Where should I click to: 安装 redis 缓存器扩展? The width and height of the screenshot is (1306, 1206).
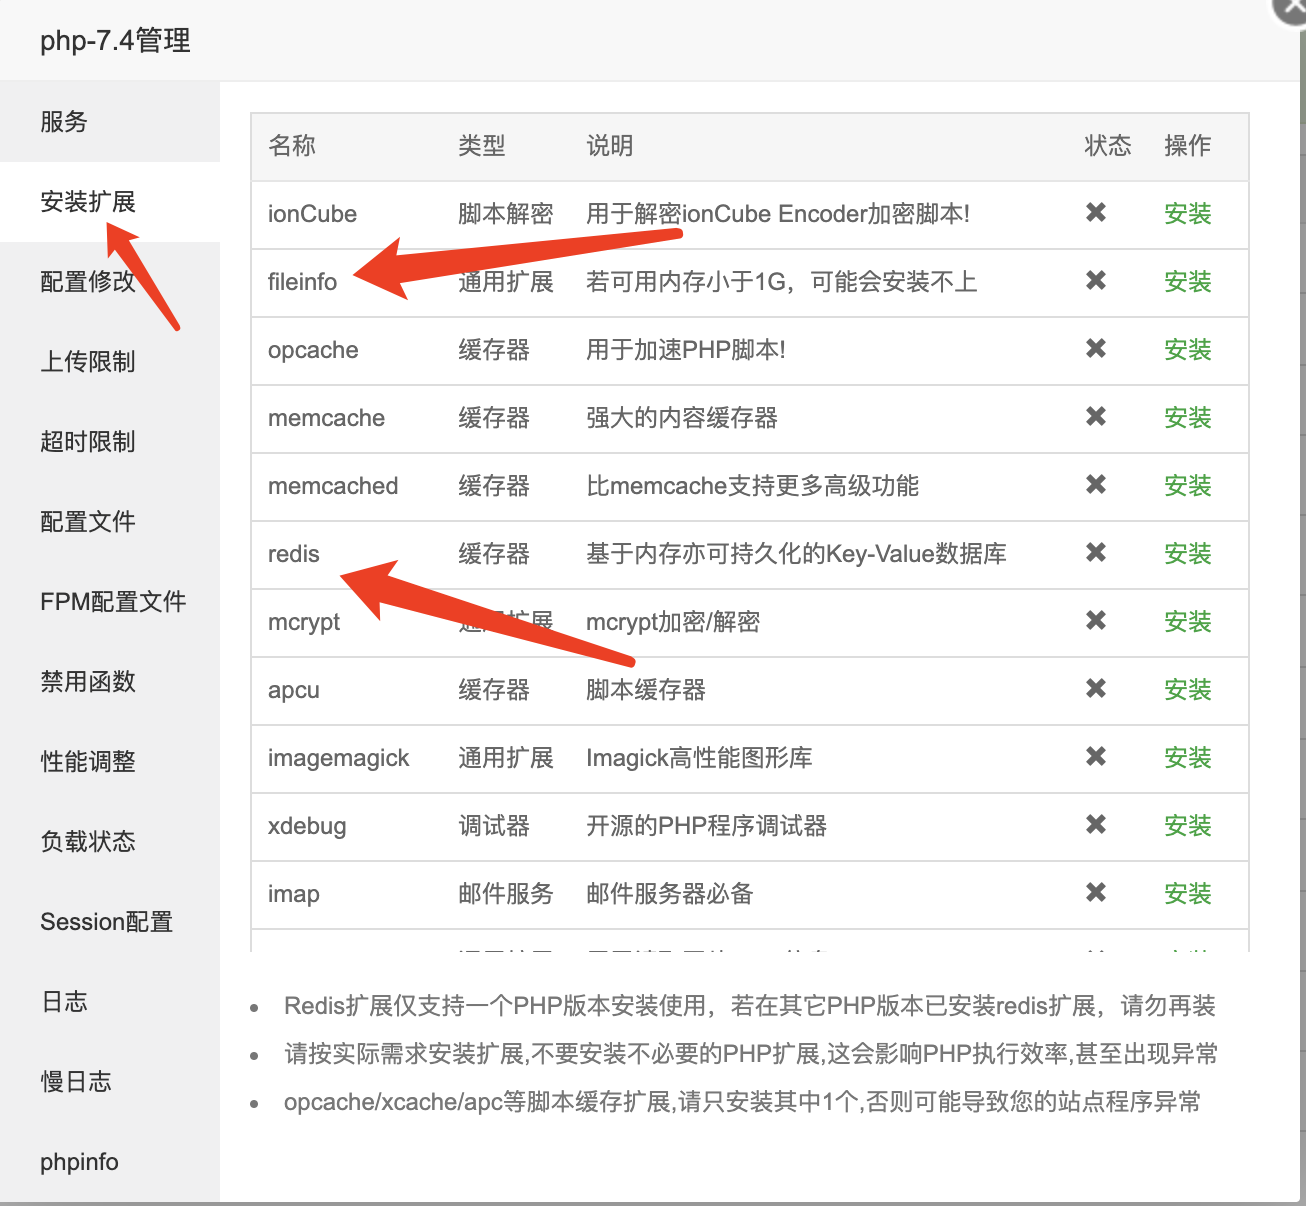pyautogui.click(x=1187, y=554)
